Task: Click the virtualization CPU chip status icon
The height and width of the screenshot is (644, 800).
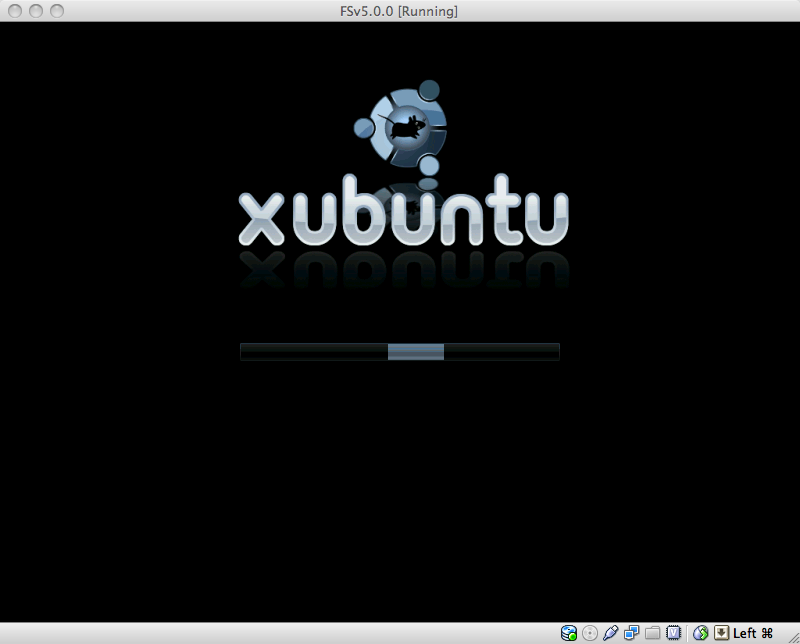Action: [x=674, y=633]
